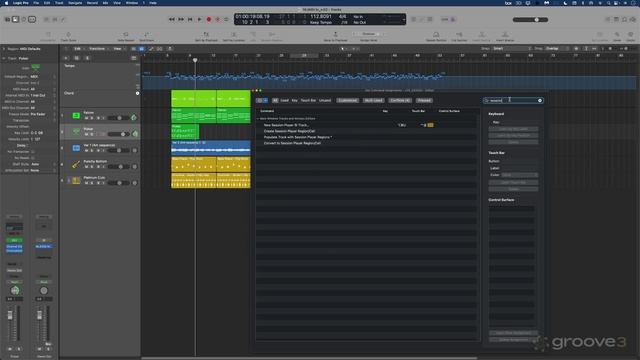The width and height of the screenshot is (640, 360).
Task: Solo the Platinum Cuts track
Action: 92,183
